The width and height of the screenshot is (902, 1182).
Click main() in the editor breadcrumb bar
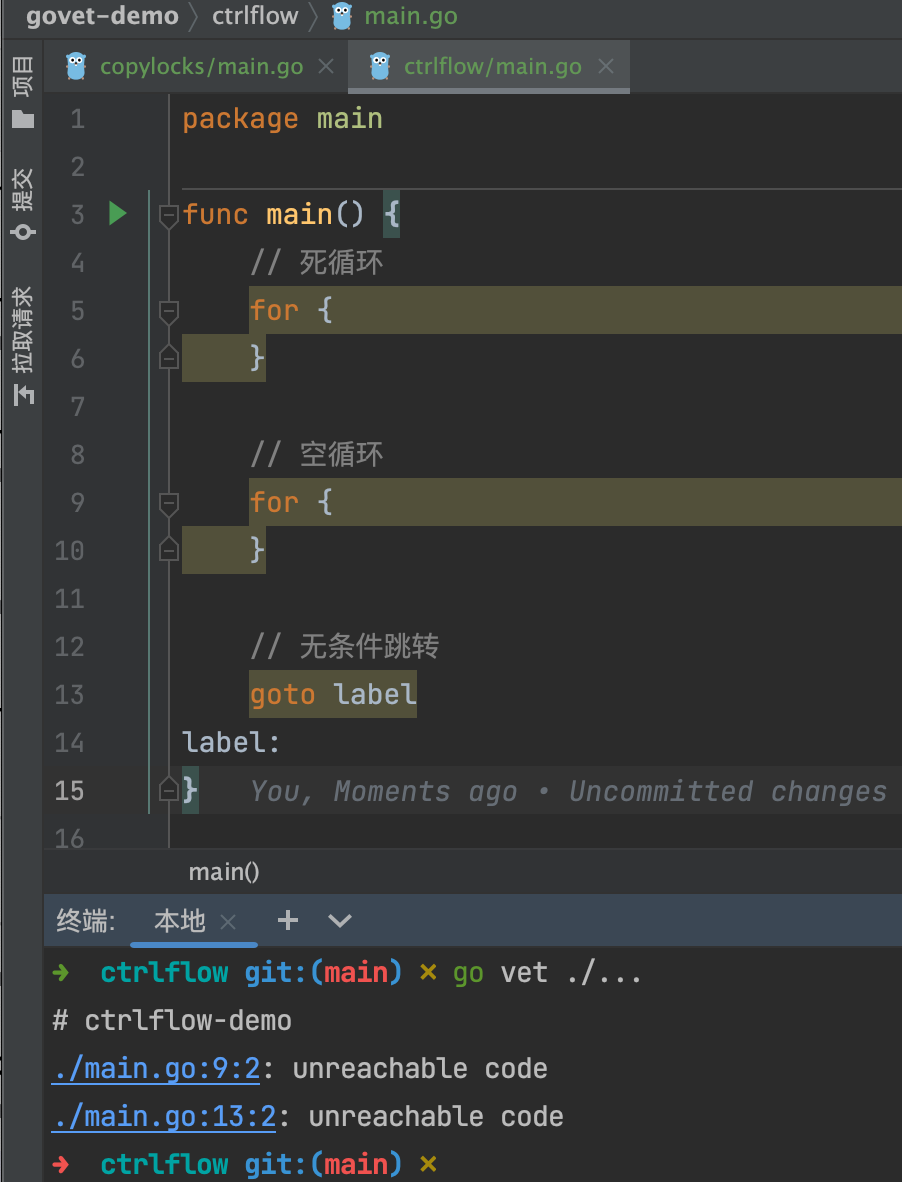point(224,872)
